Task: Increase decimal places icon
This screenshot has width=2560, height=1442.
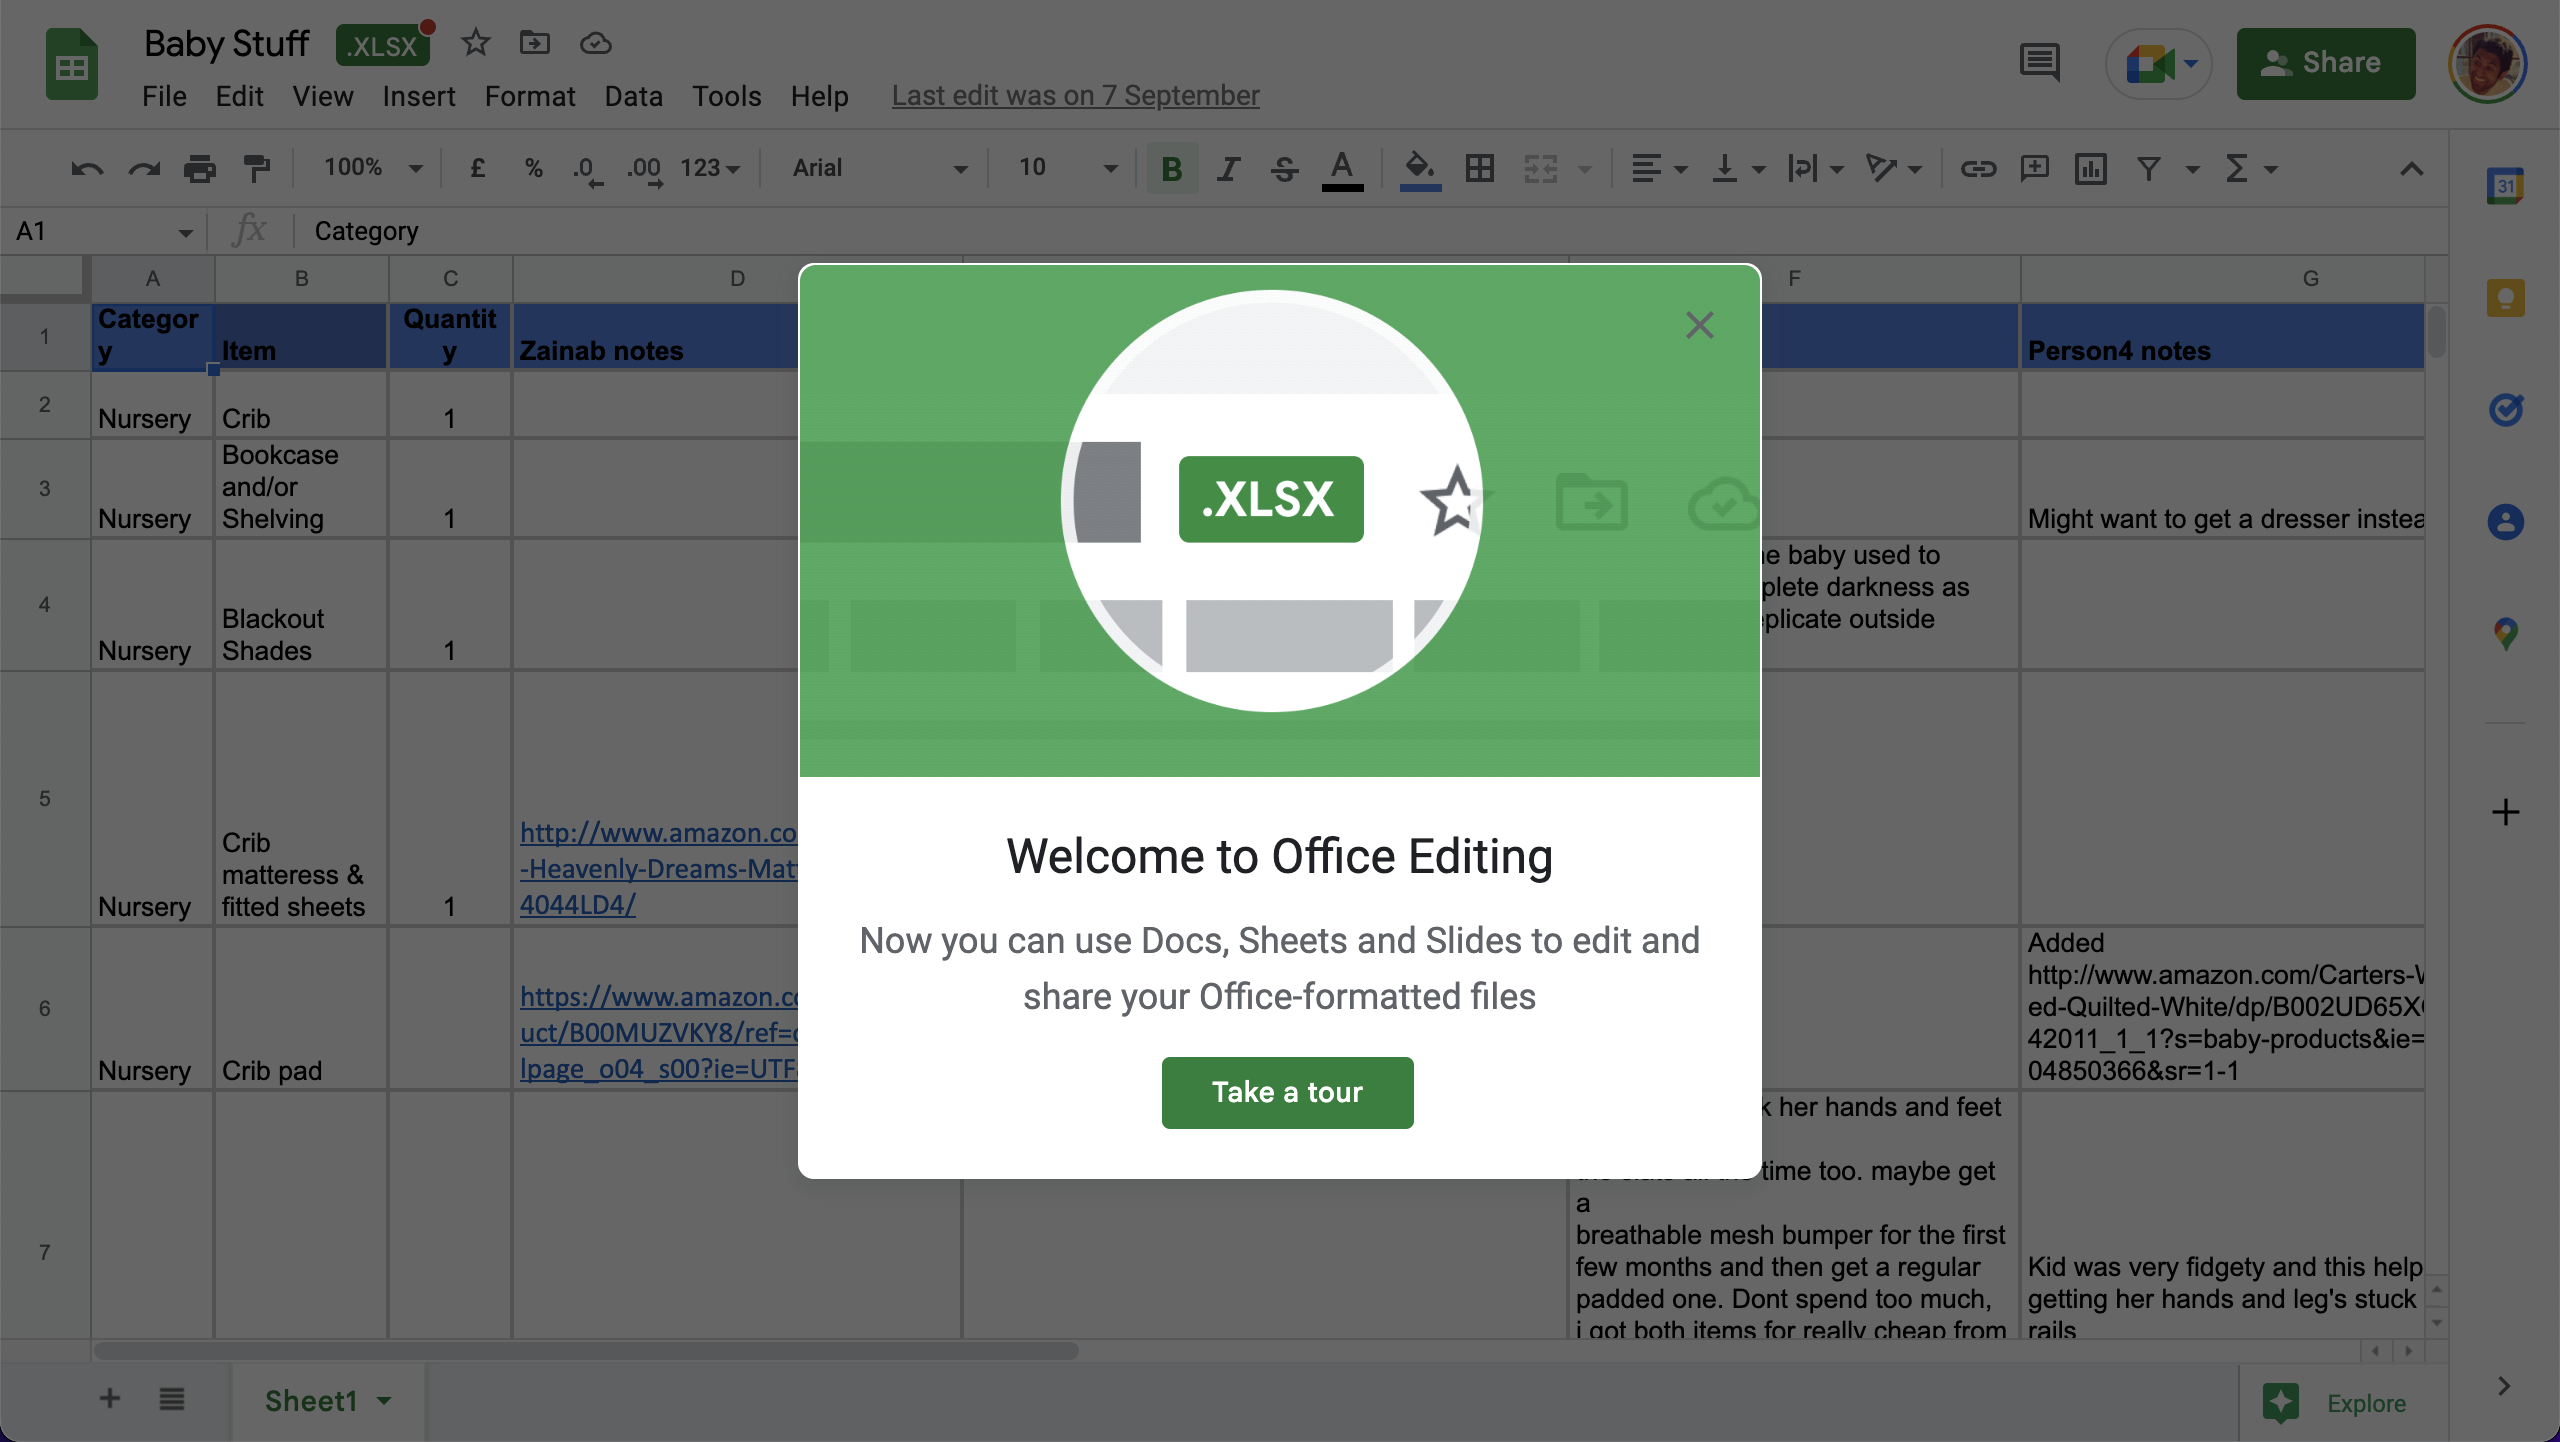Action: pos(645,169)
